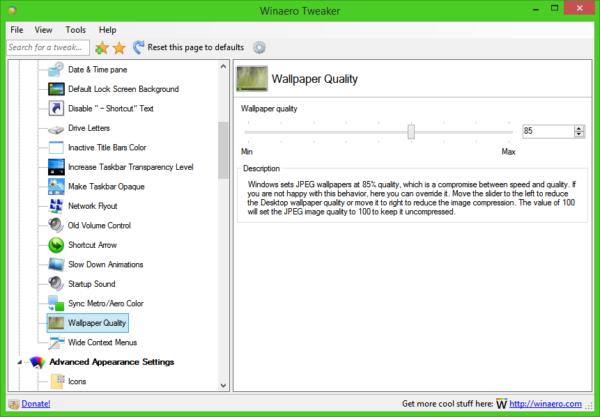Collapse the Advanced Appearance Settings group
600x417 pixels.
[20, 362]
